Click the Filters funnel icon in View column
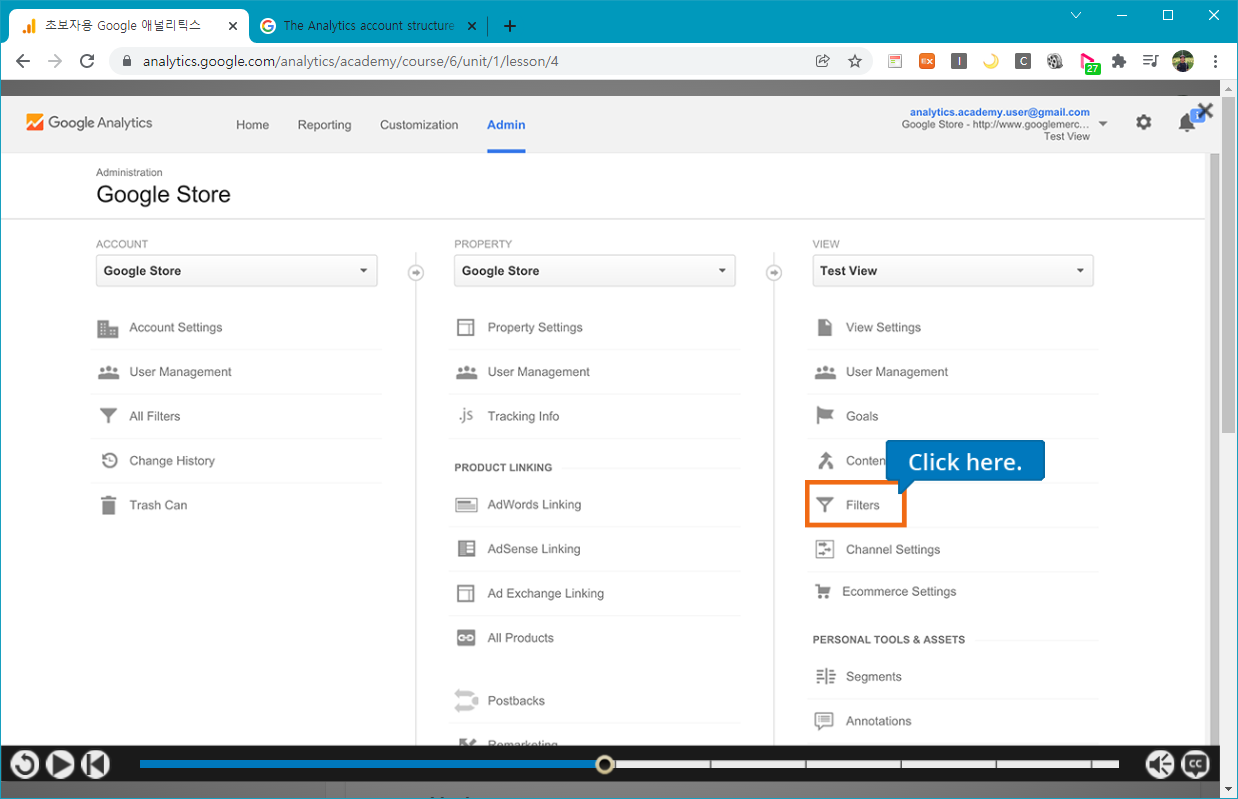Screen dimensions: 1238x799 pos(824,505)
